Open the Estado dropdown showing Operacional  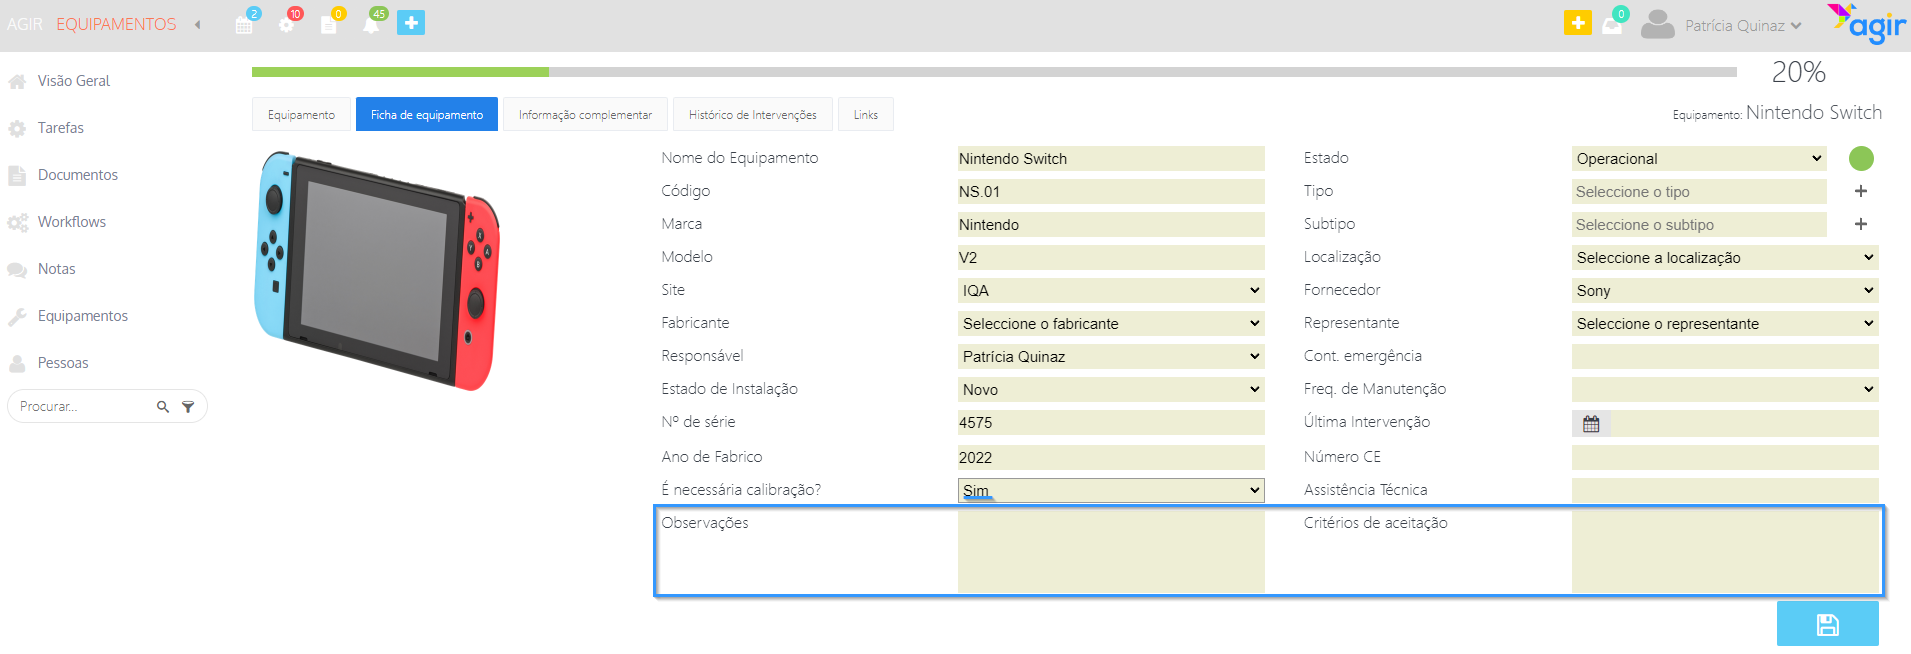1699,158
